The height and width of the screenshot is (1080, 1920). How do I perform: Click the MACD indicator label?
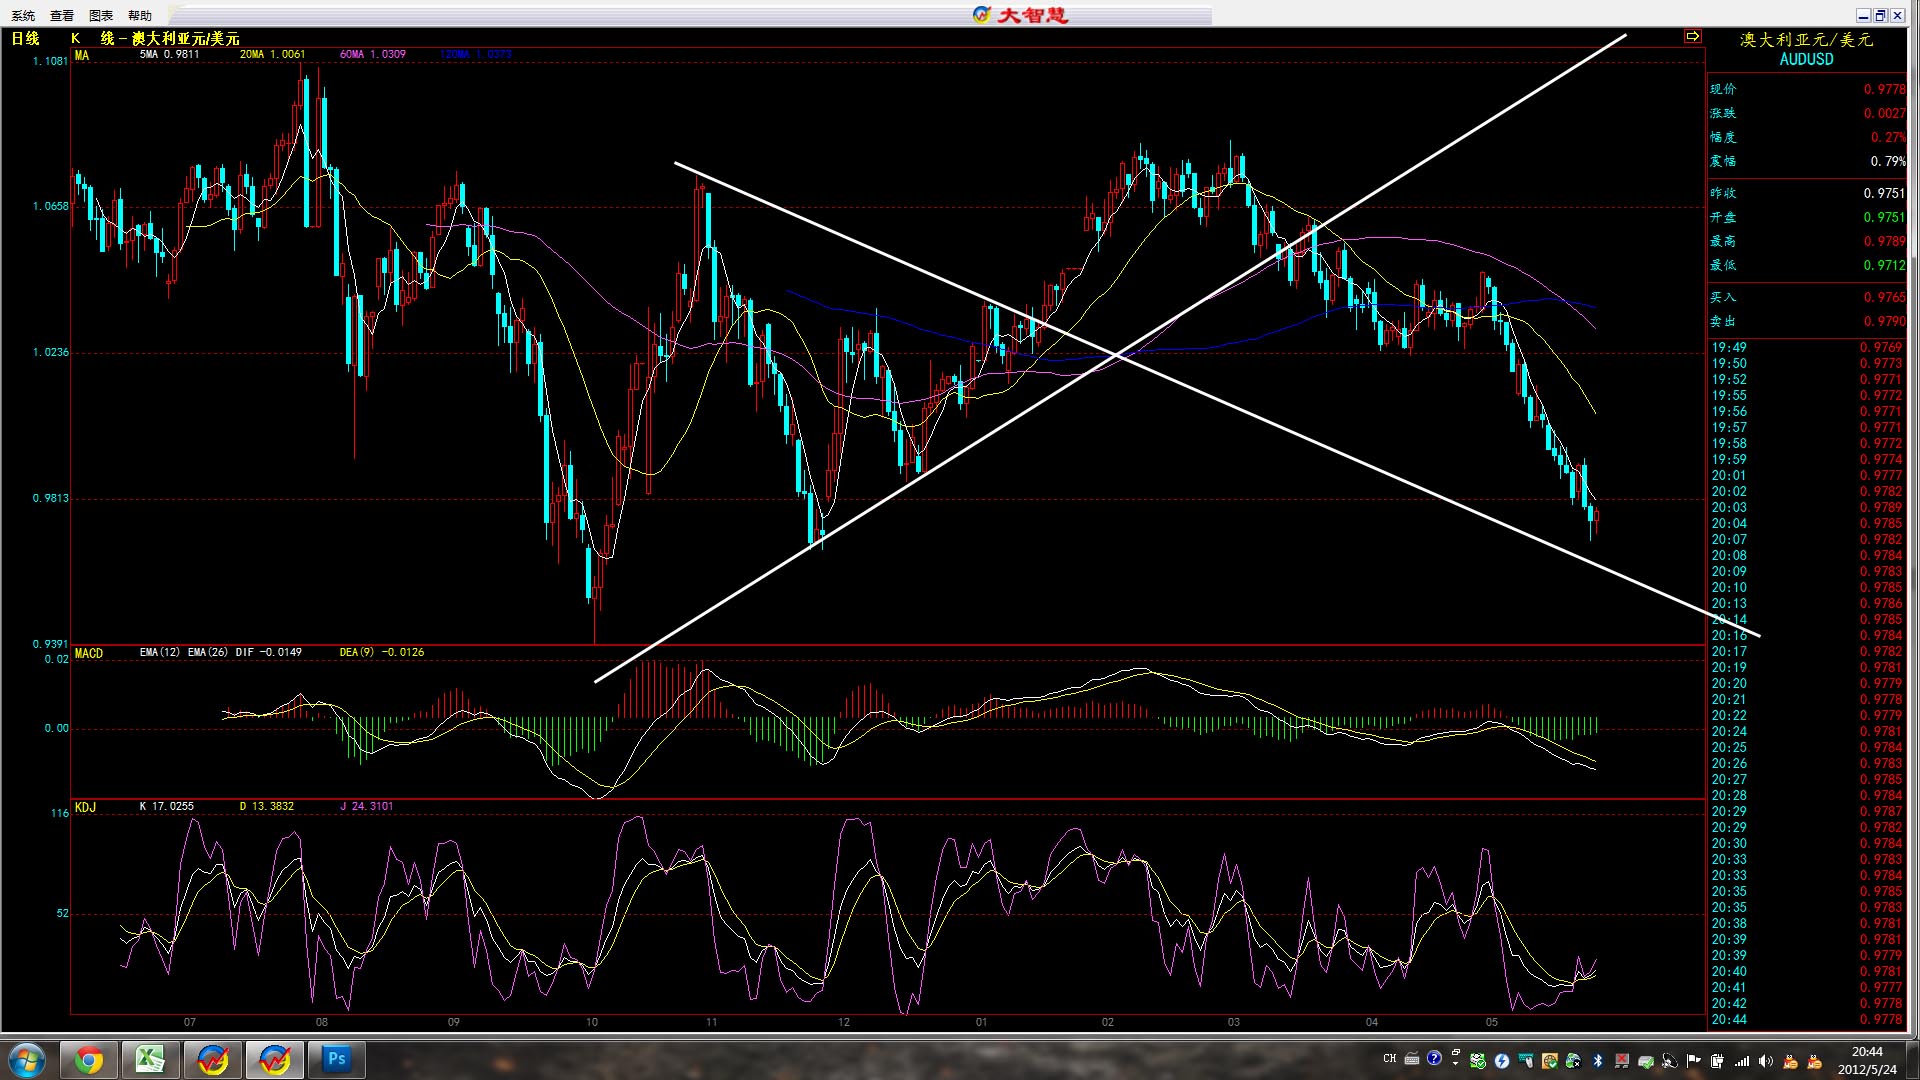[89, 653]
